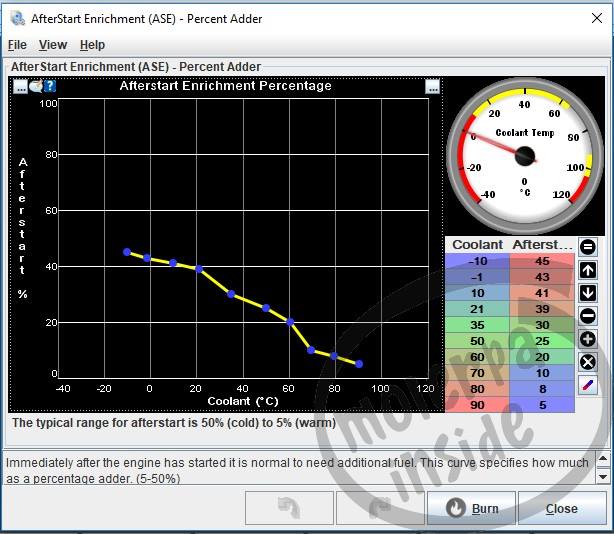Select Afterstart cell with value 25
The height and width of the screenshot is (534, 614).
(542, 341)
